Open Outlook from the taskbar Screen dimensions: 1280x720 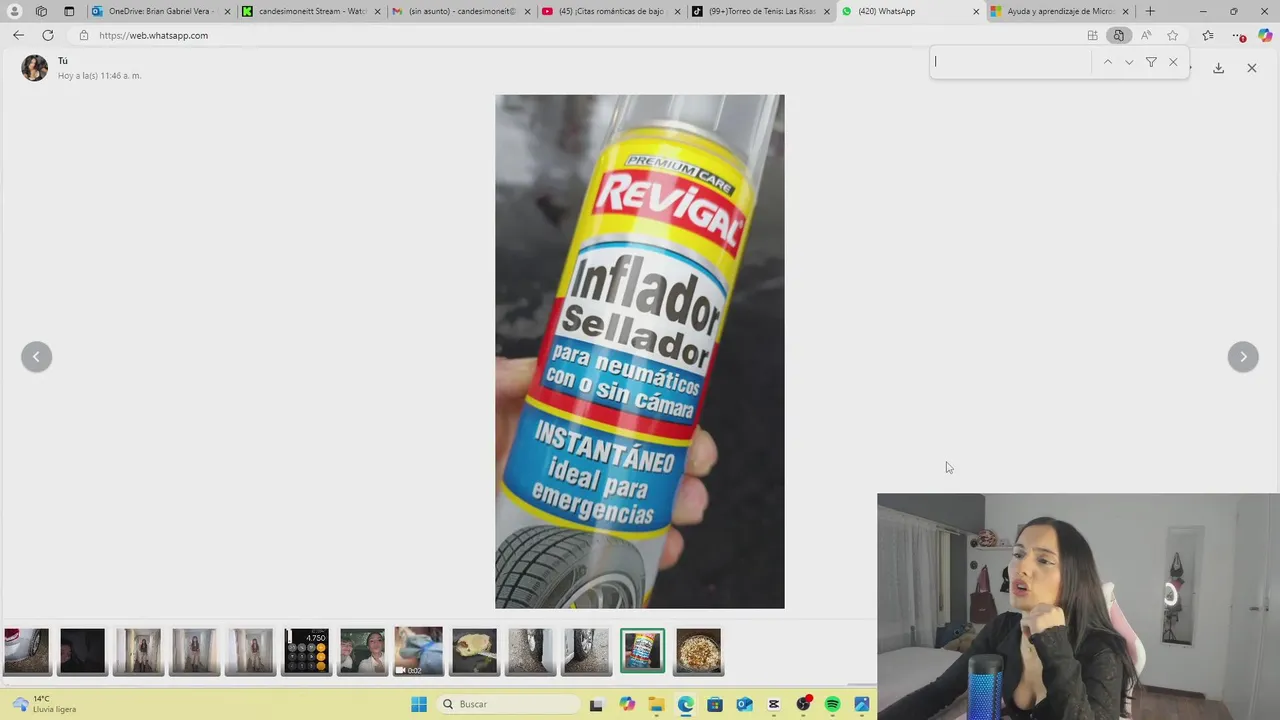point(744,704)
